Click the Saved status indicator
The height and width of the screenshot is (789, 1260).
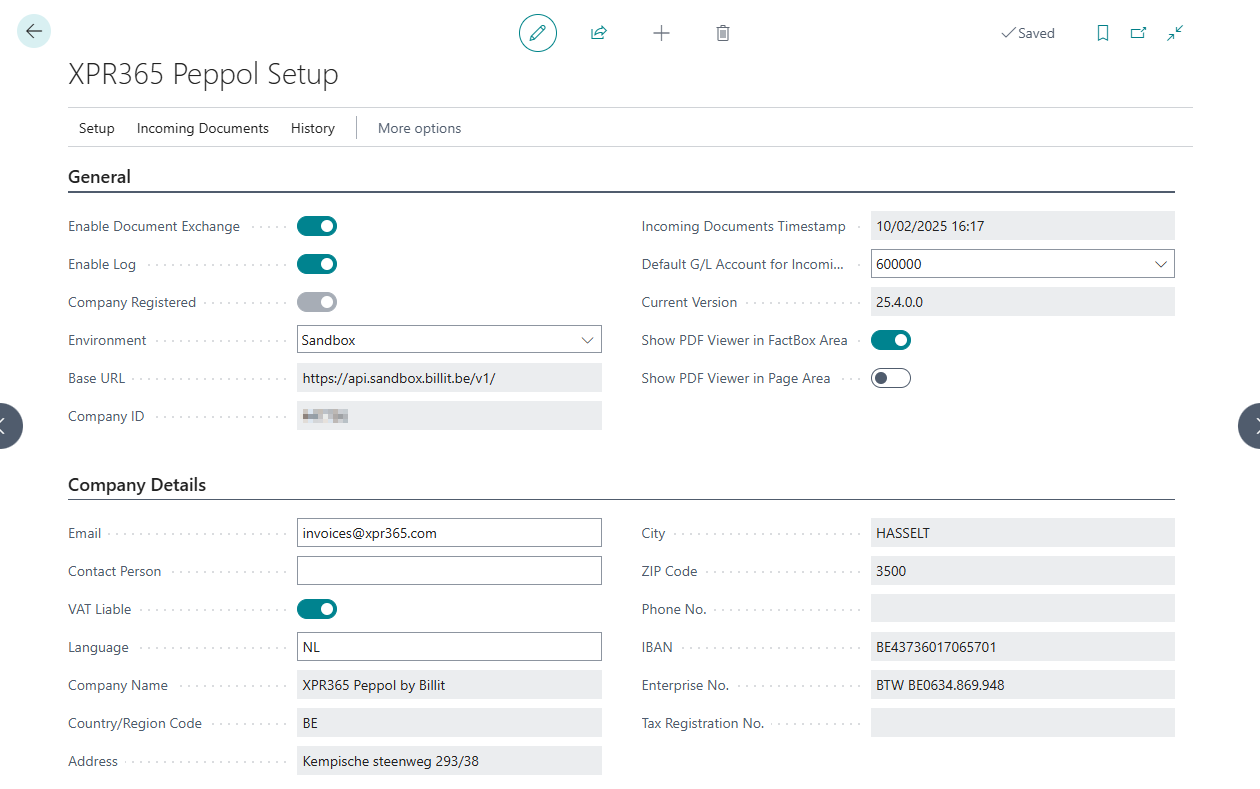pos(1028,33)
